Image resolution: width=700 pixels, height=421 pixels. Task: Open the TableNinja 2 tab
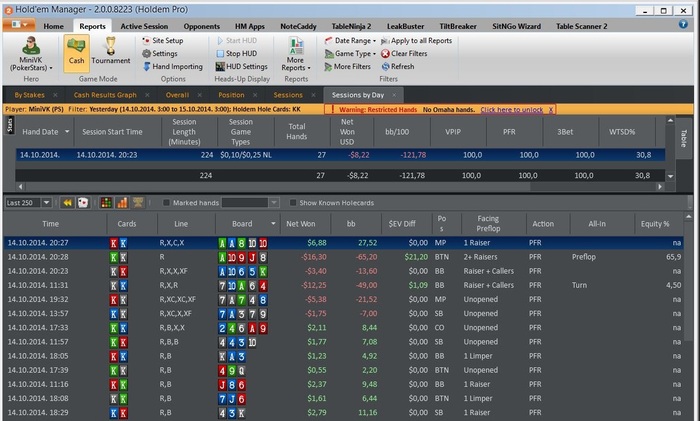point(351,26)
